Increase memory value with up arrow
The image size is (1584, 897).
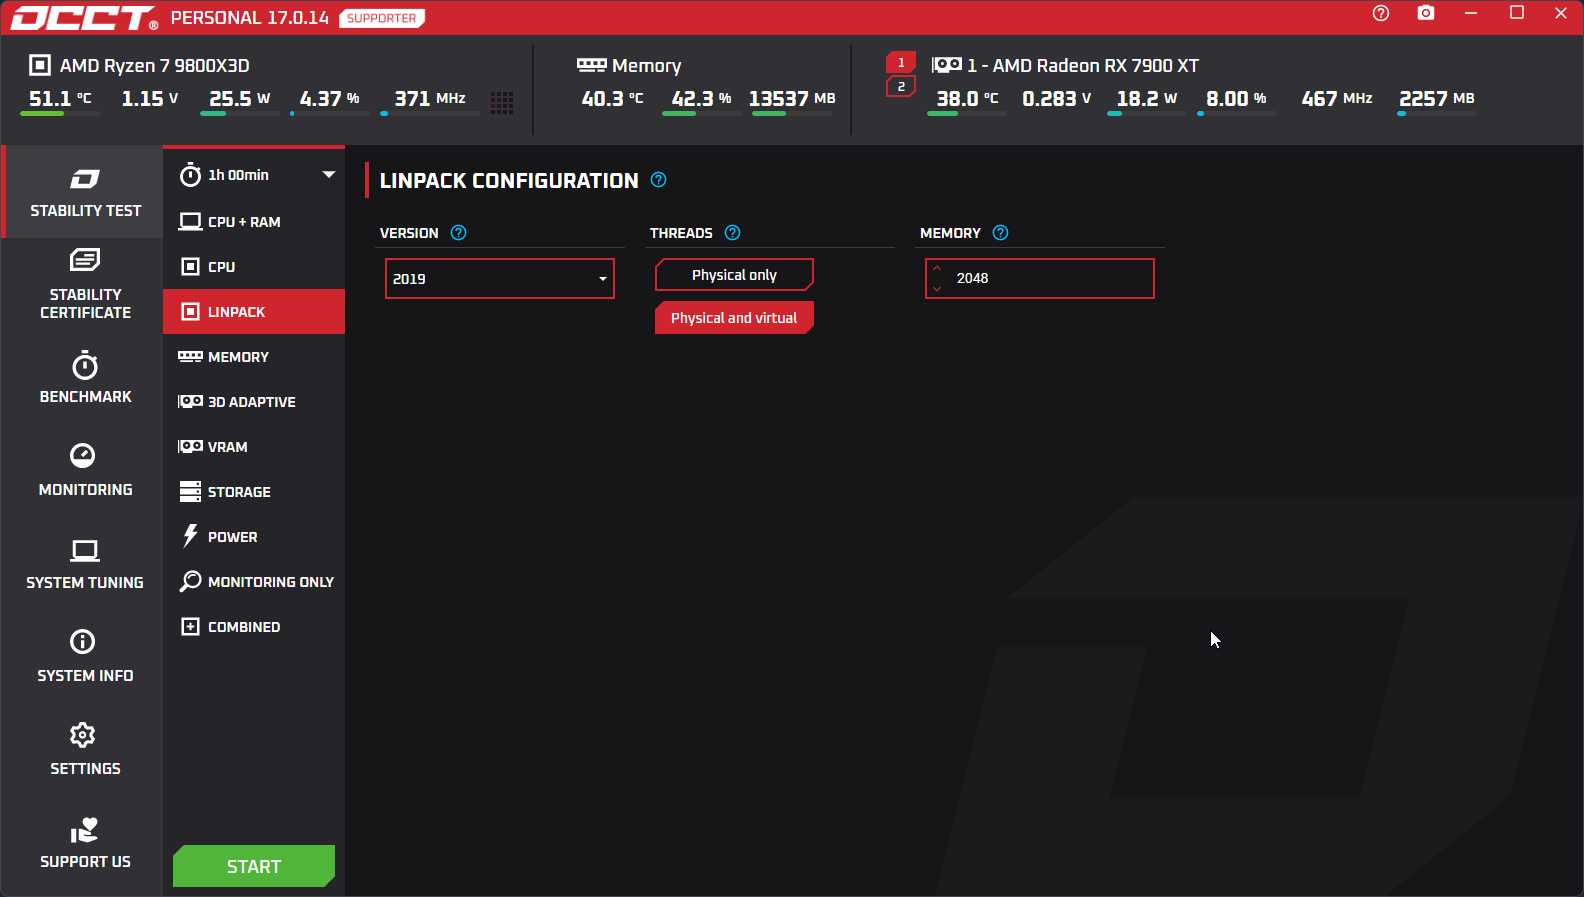click(937, 268)
